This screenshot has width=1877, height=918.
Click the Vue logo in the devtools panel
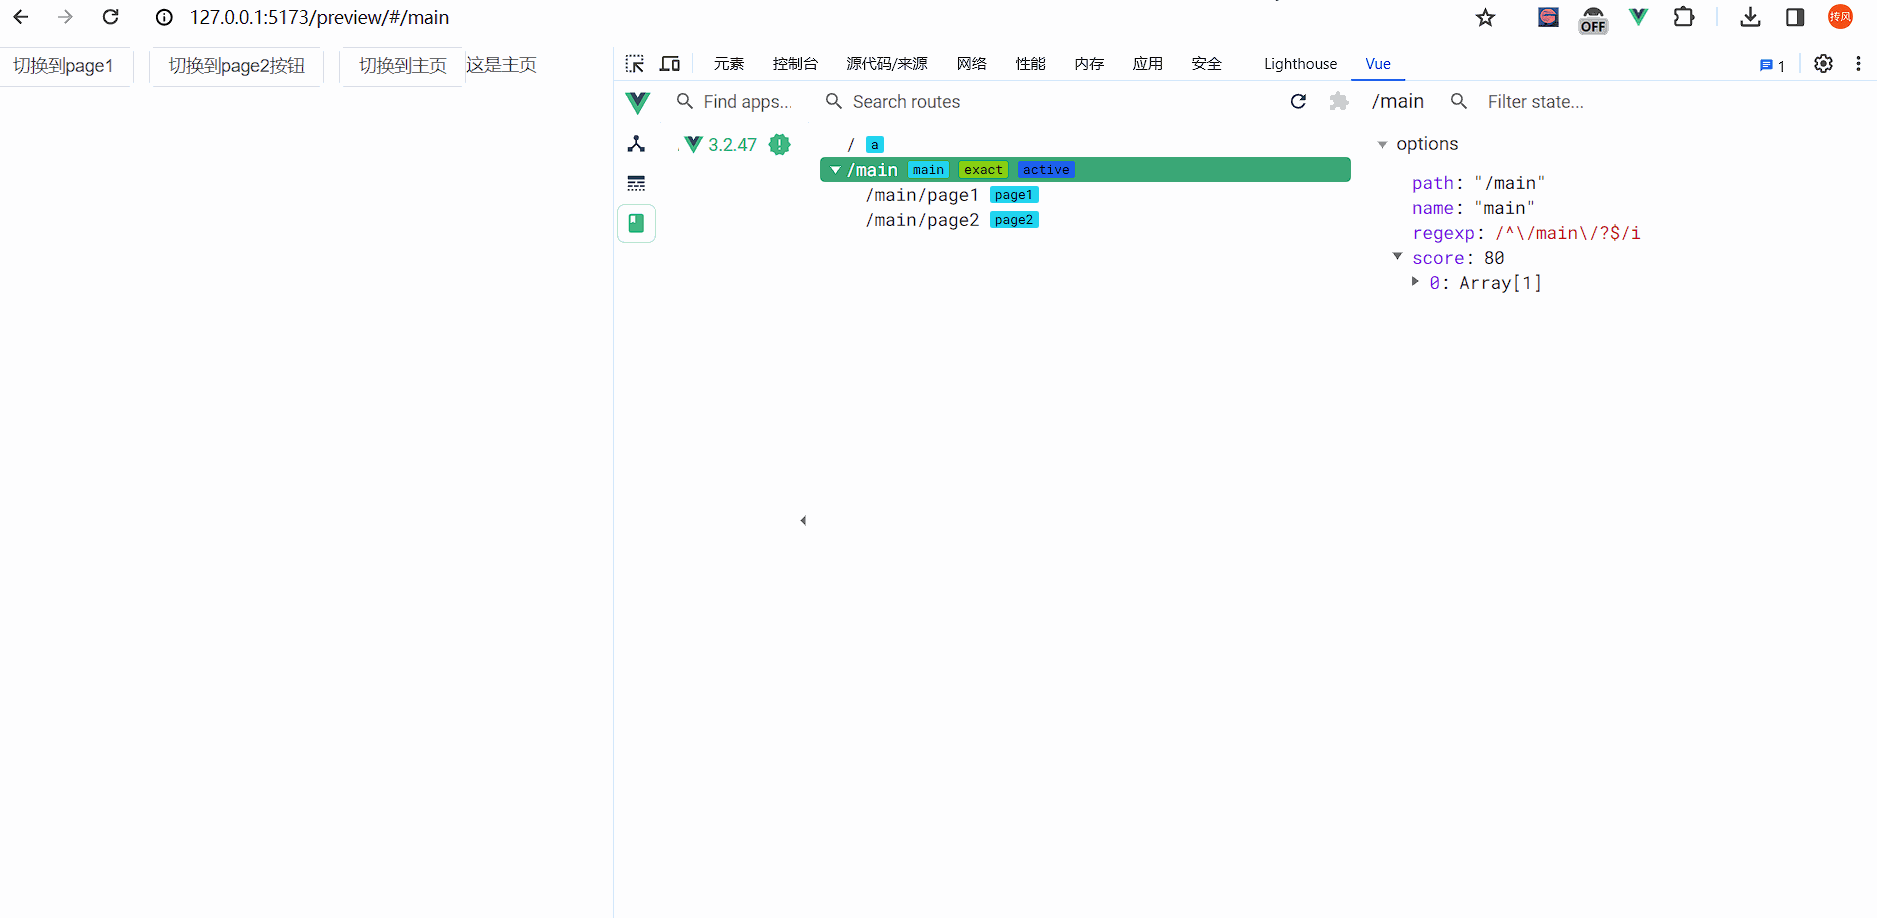637,102
